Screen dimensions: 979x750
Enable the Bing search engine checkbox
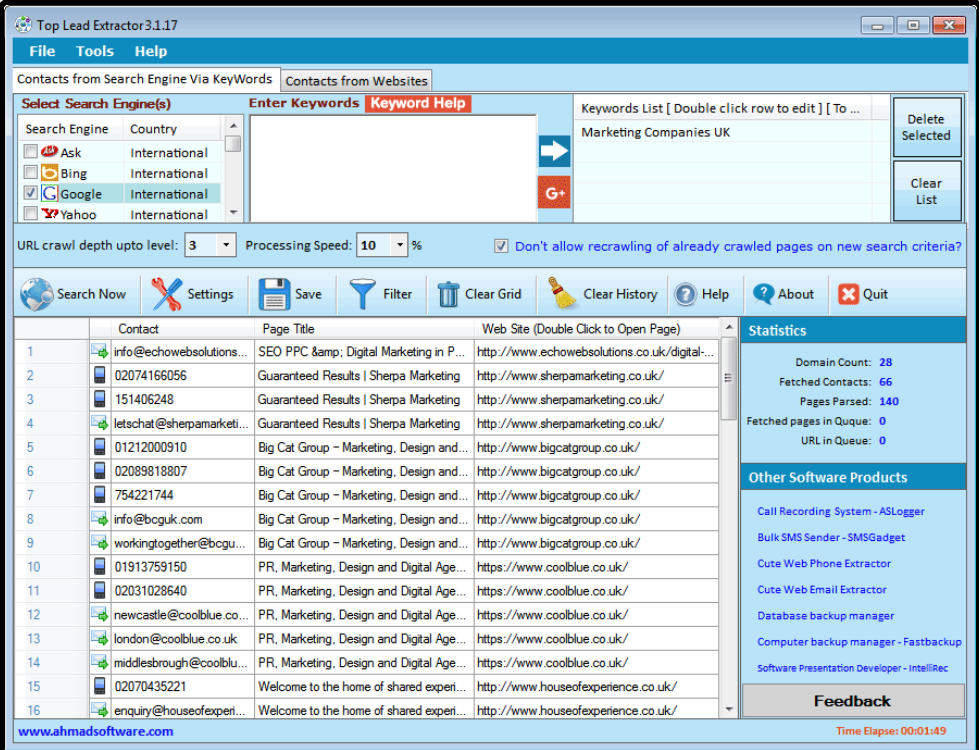tap(28, 172)
